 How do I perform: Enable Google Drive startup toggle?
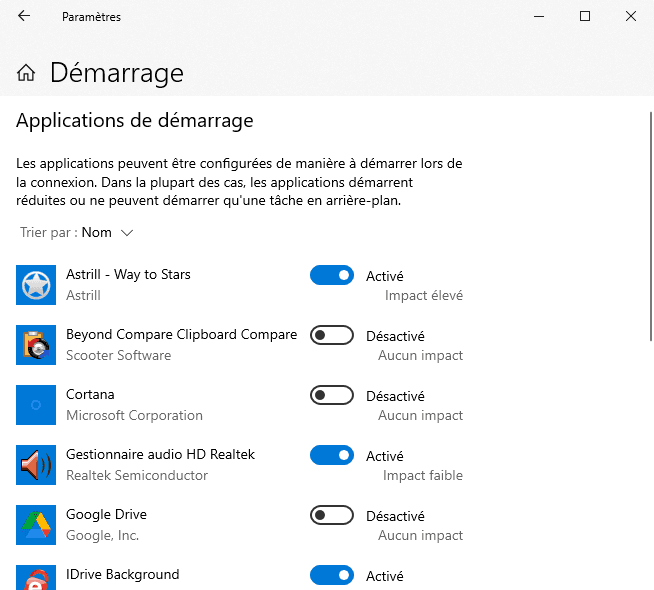[x=332, y=515]
